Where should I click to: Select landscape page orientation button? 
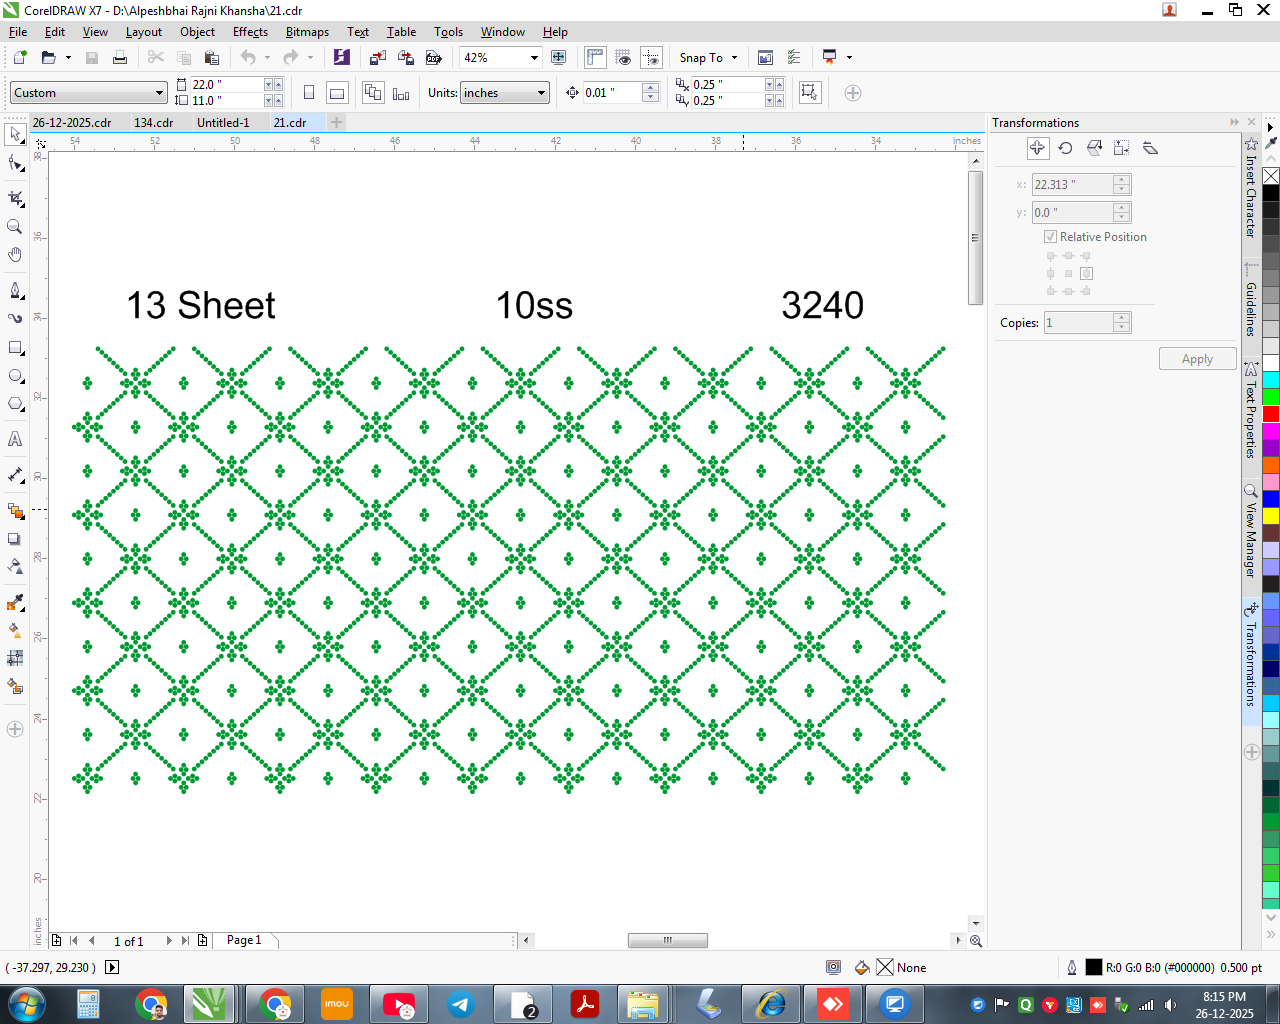[x=338, y=93]
